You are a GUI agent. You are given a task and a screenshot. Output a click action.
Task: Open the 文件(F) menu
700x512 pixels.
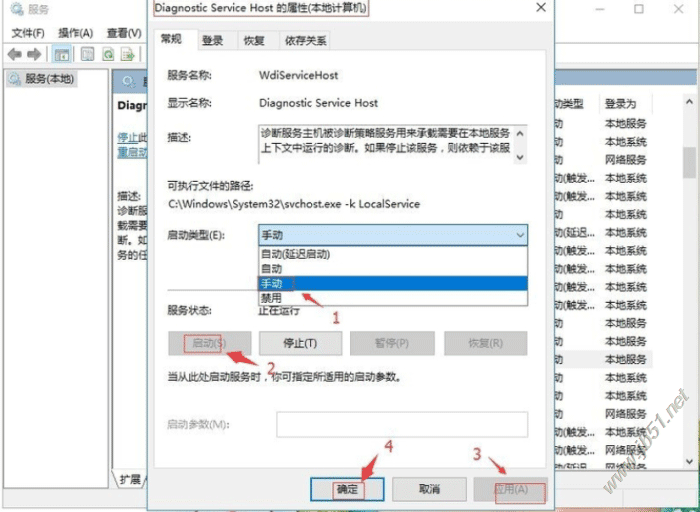28,33
